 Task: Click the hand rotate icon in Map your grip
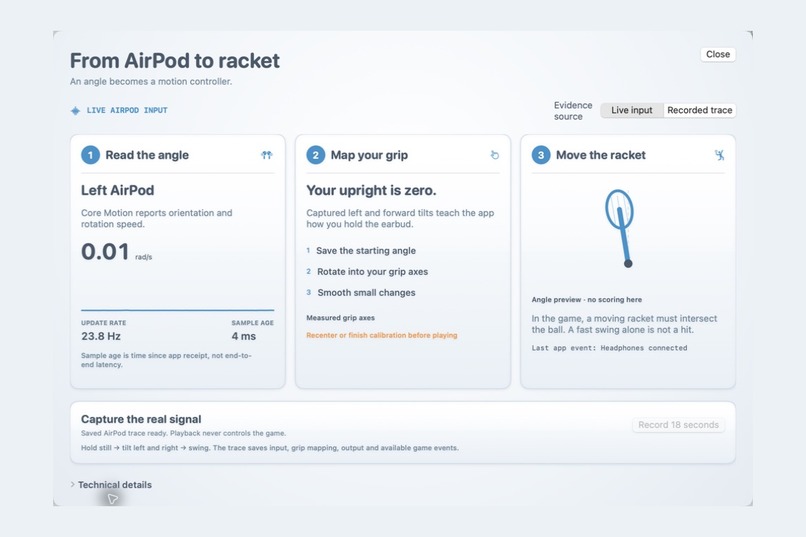pos(494,155)
